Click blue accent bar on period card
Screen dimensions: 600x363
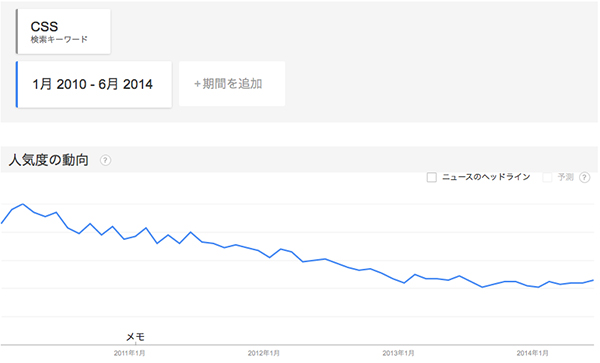click(x=17, y=85)
